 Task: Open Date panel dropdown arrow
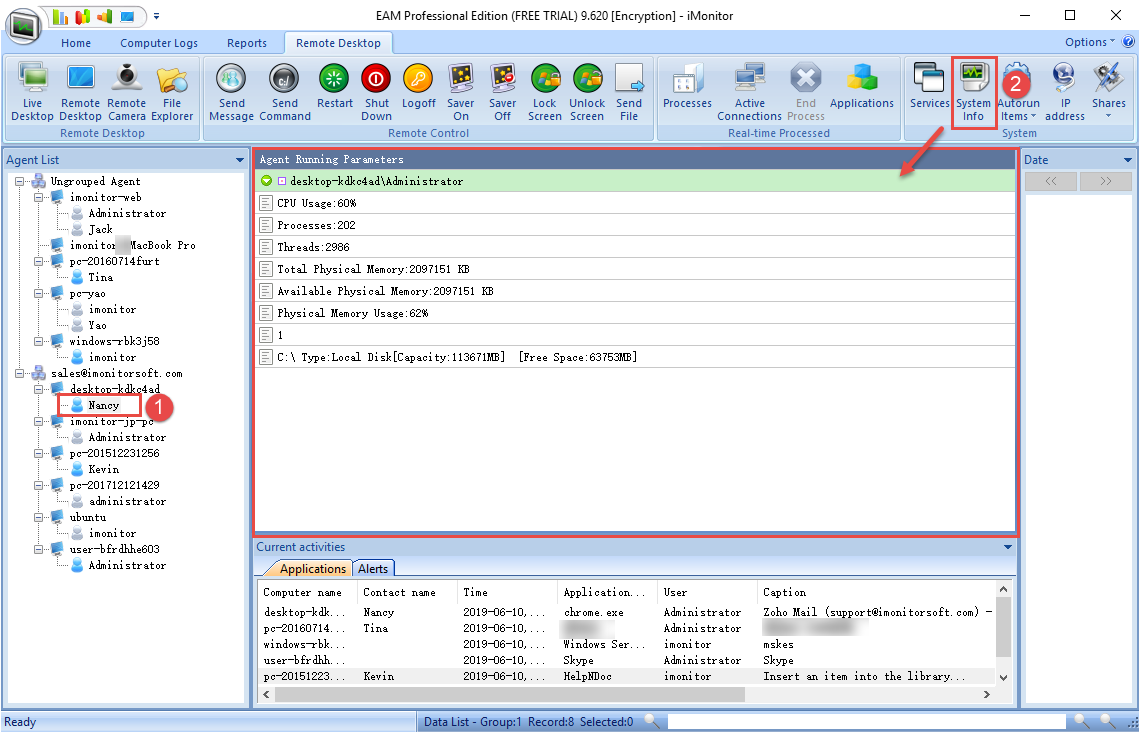(1128, 160)
